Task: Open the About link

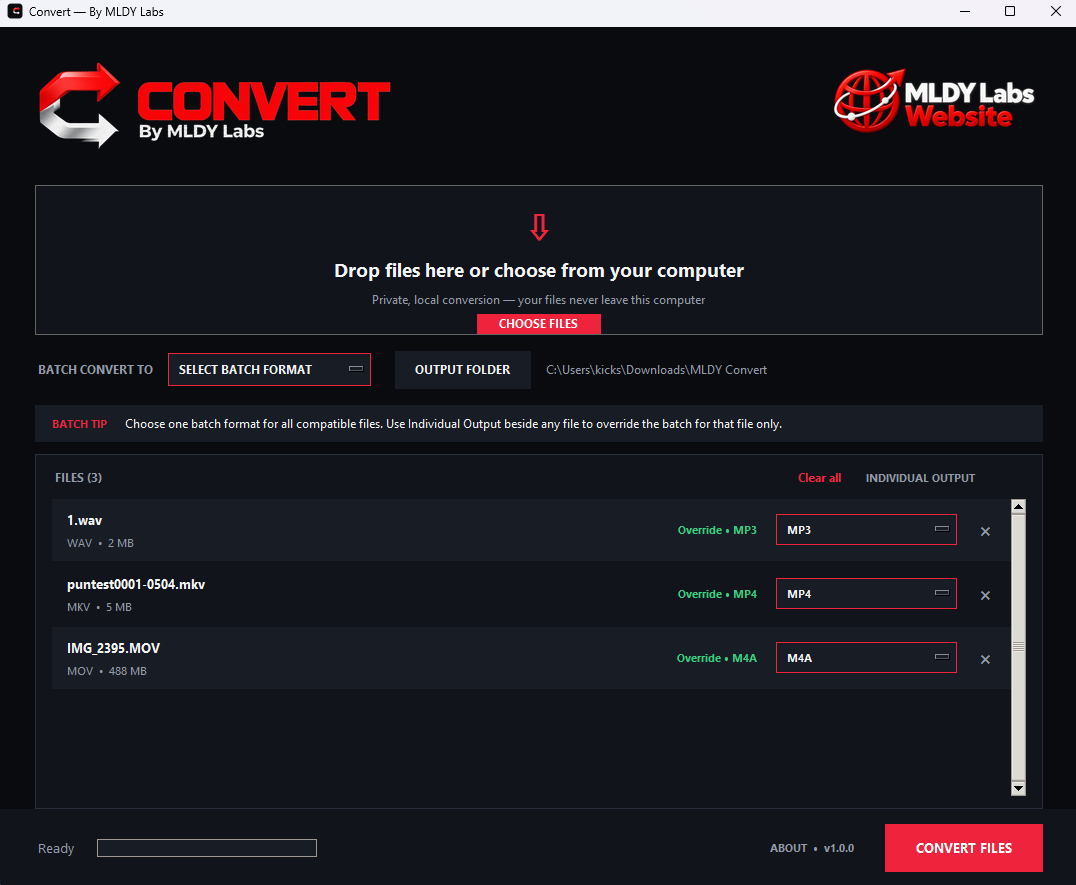Action: 788,848
